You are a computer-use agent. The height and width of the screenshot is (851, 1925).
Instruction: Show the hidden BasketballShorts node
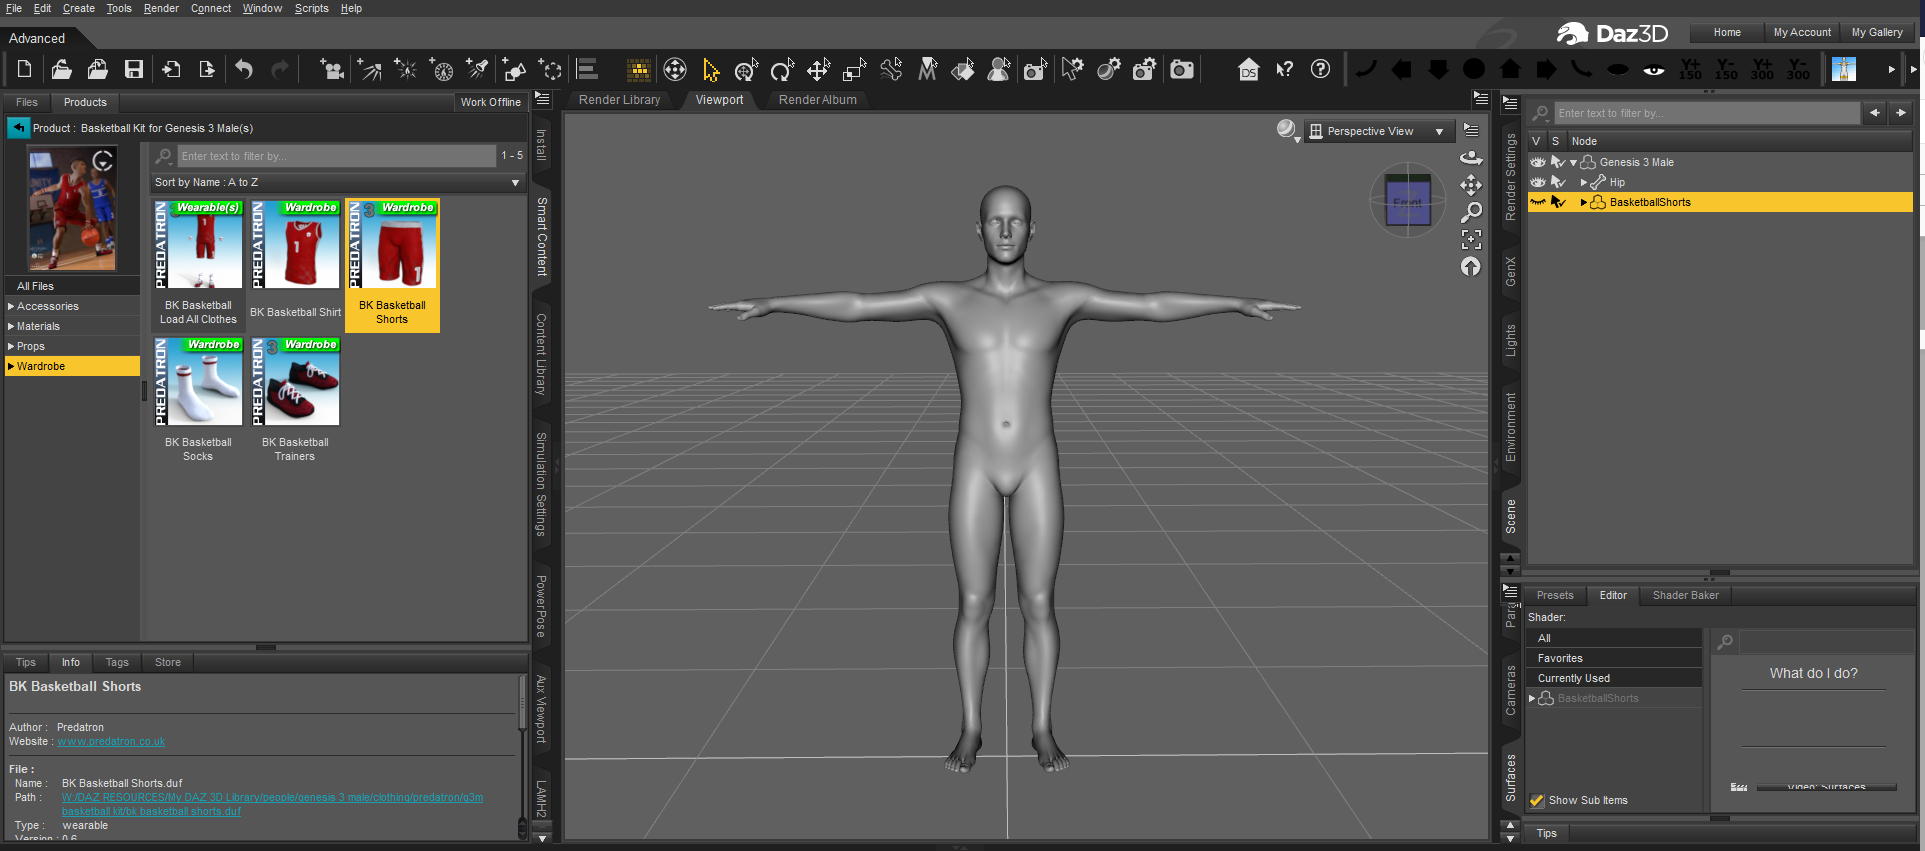click(x=1538, y=202)
